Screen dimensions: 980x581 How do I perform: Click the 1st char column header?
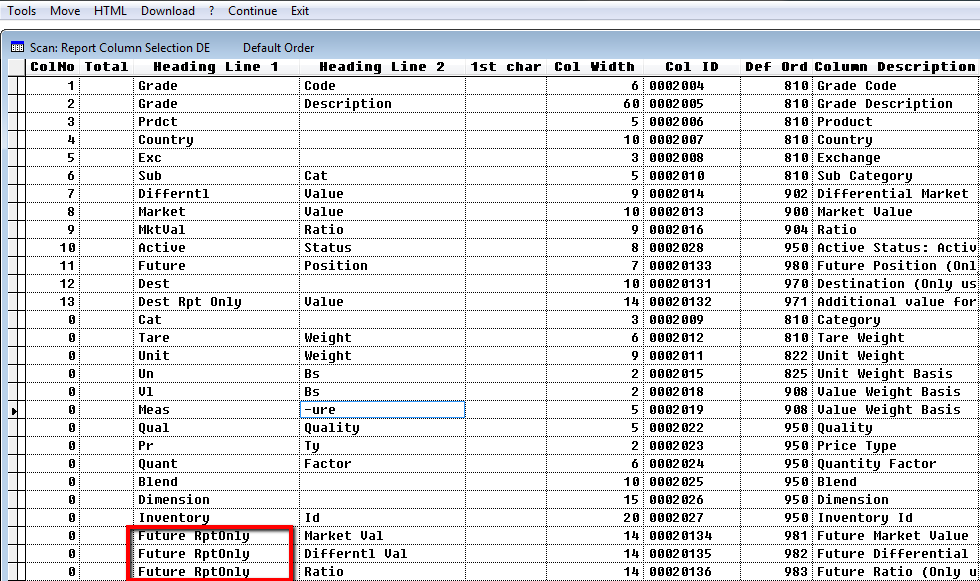[x=506, y=67]
